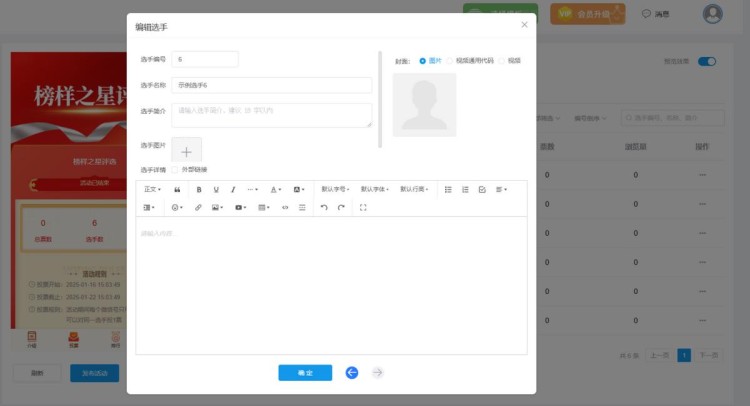This screenshot has height=406, width=750.
Task: Expand 默认行高 line height dropdown
Action: click(x=415, y=189)
